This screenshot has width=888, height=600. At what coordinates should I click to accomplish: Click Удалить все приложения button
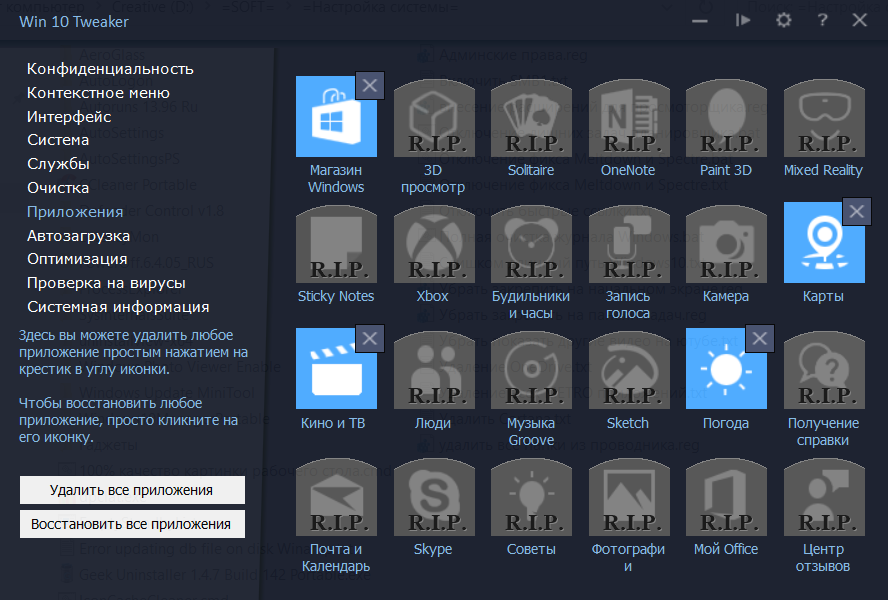tap(132, 490)
